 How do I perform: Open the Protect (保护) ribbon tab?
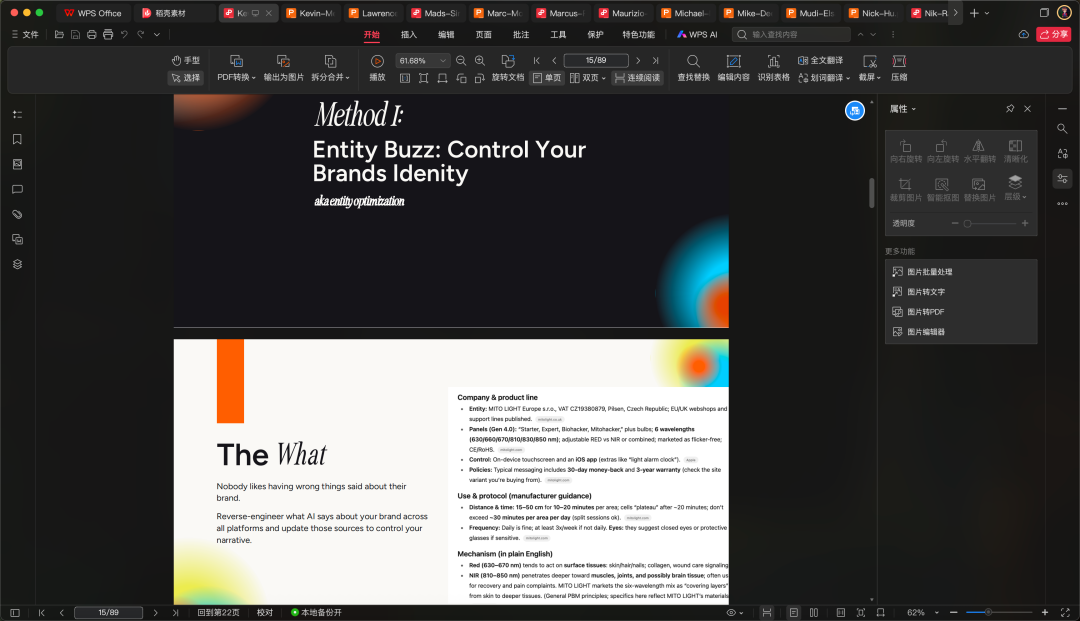[595, 34]
